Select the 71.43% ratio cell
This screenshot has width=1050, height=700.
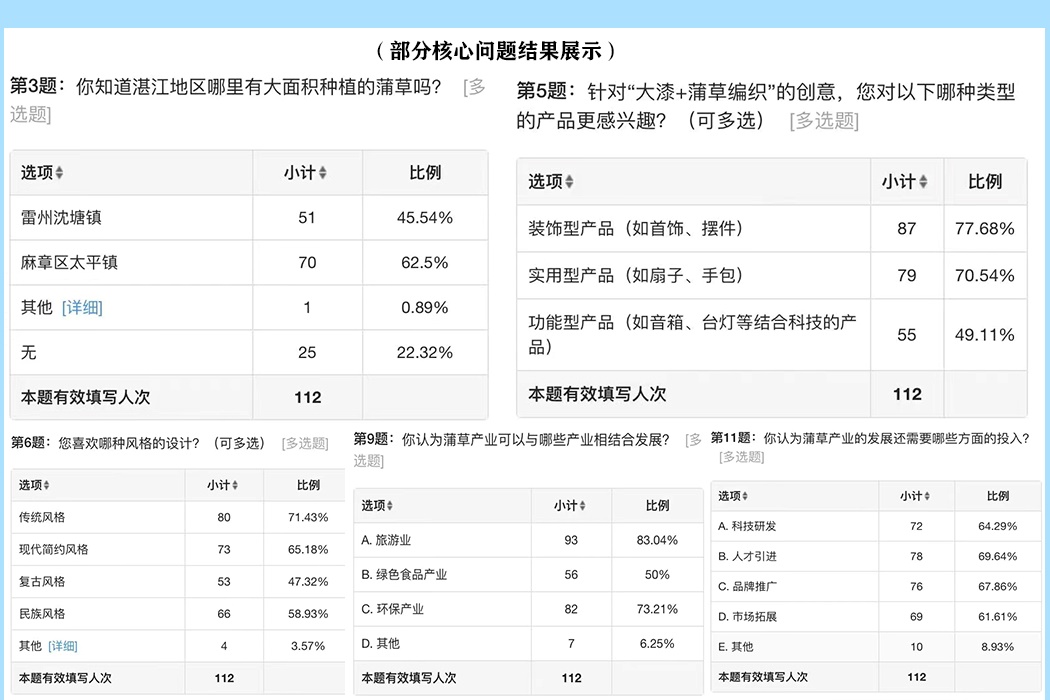point(308,517)
